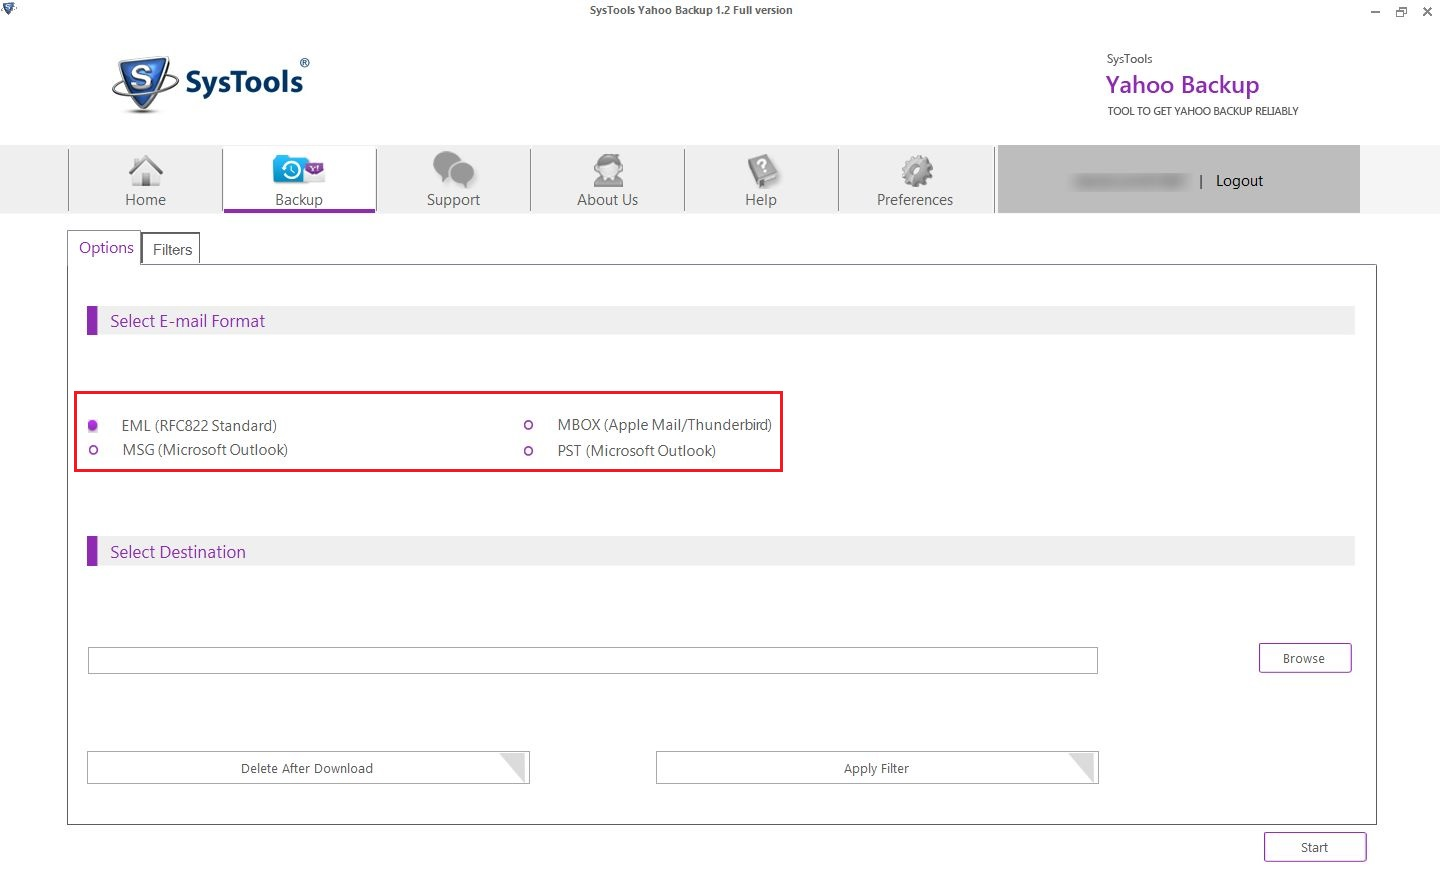Toggle the Apply Filter option

(x=876, y=768)
